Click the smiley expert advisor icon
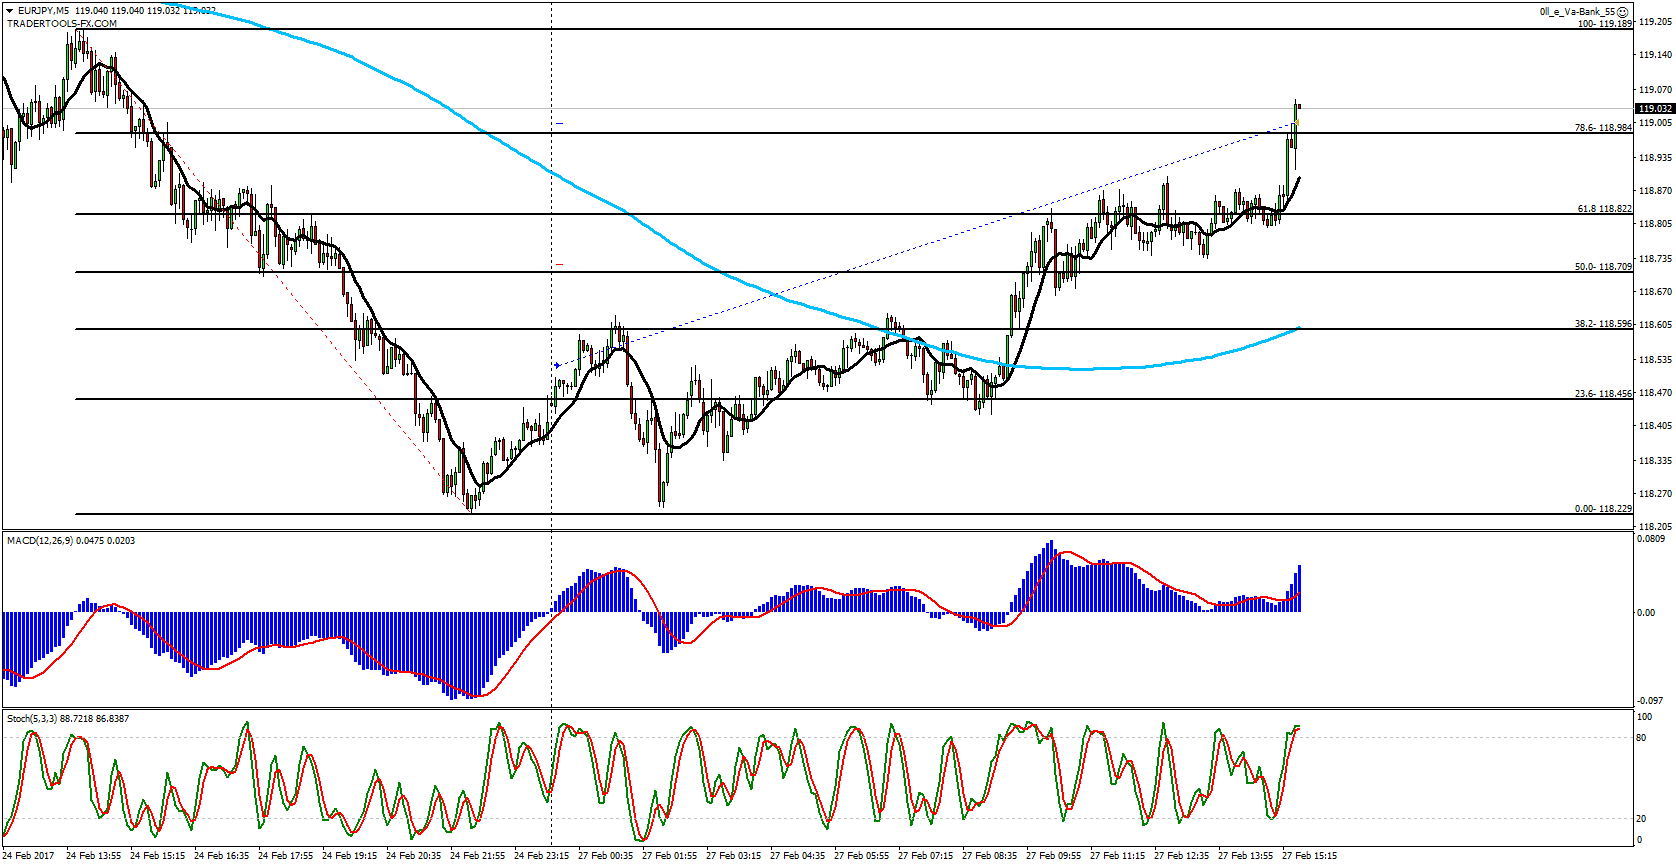This screenshot has height=867, width=1676. click(x=1623, y=12)
